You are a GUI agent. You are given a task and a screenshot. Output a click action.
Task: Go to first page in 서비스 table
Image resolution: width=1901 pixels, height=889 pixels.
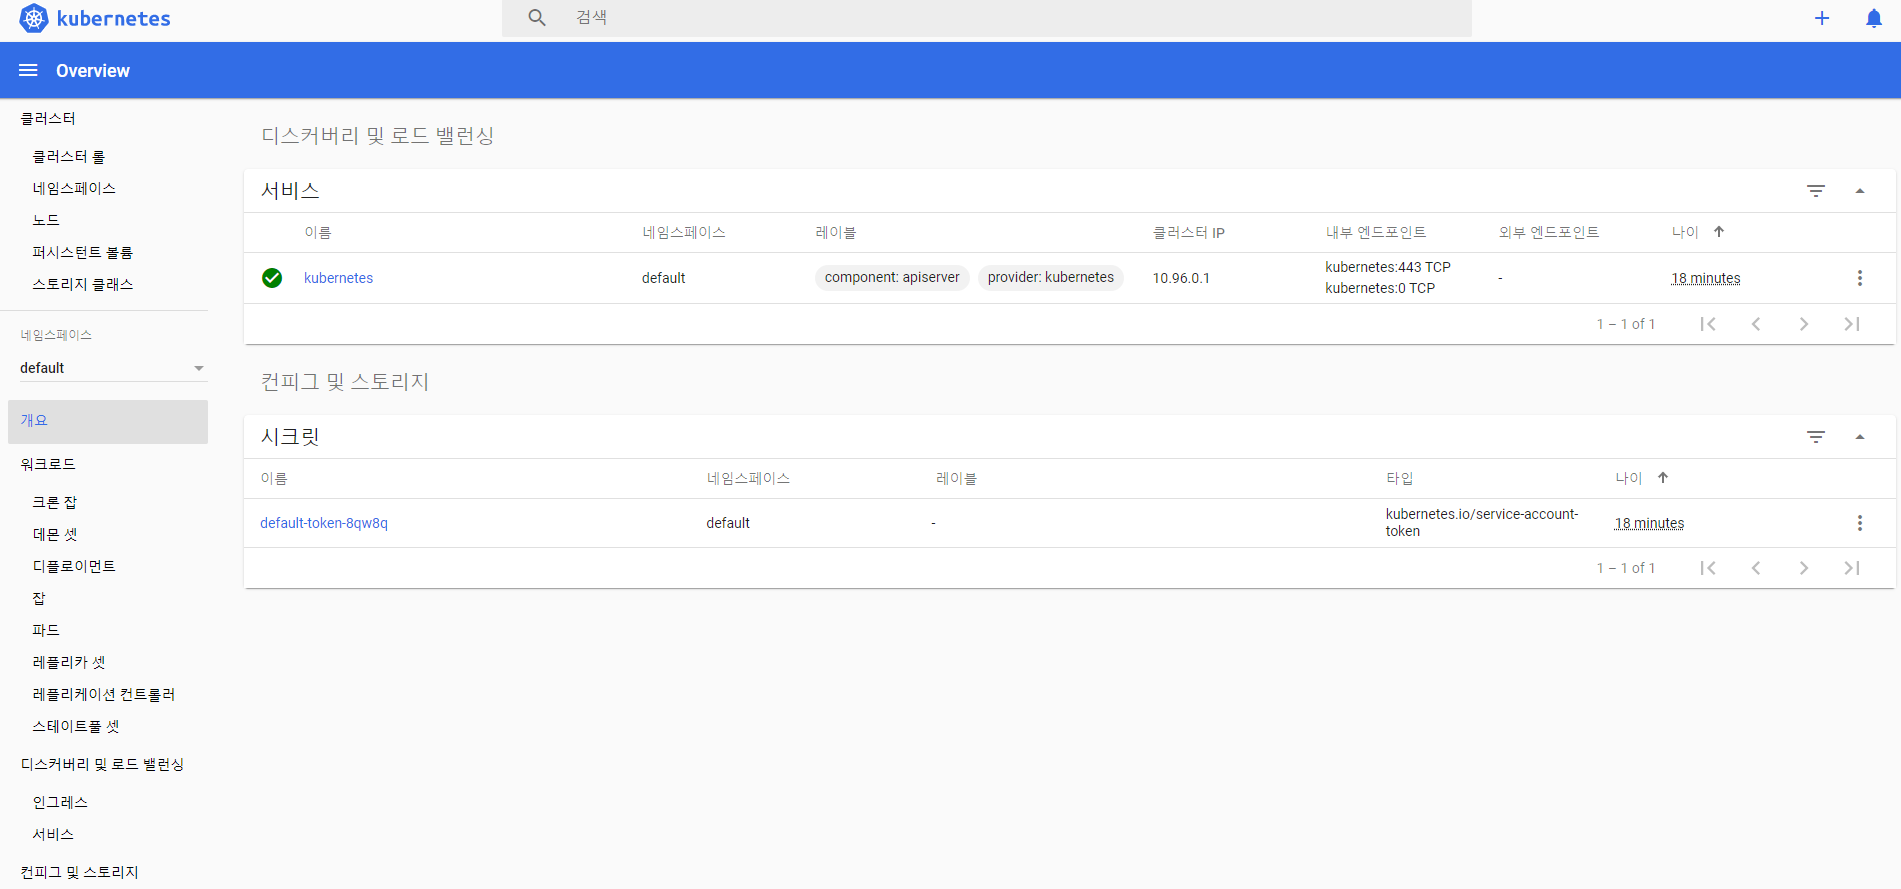1708,324
